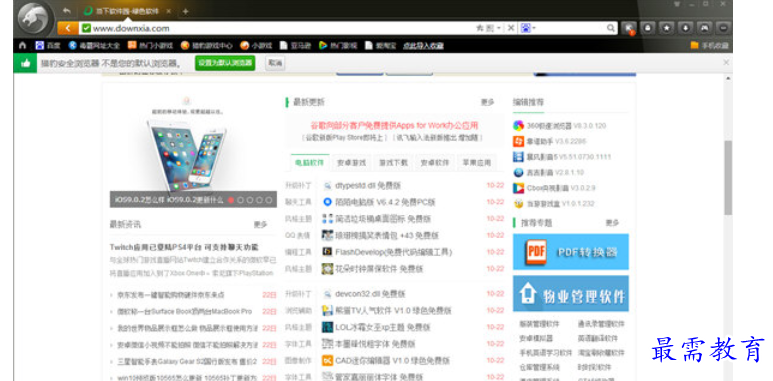Image resolution: width=773 pixels, height=381 pixels.
Task: Open the 猎豹游戏中心 bookmark
Action: (207, 45)
